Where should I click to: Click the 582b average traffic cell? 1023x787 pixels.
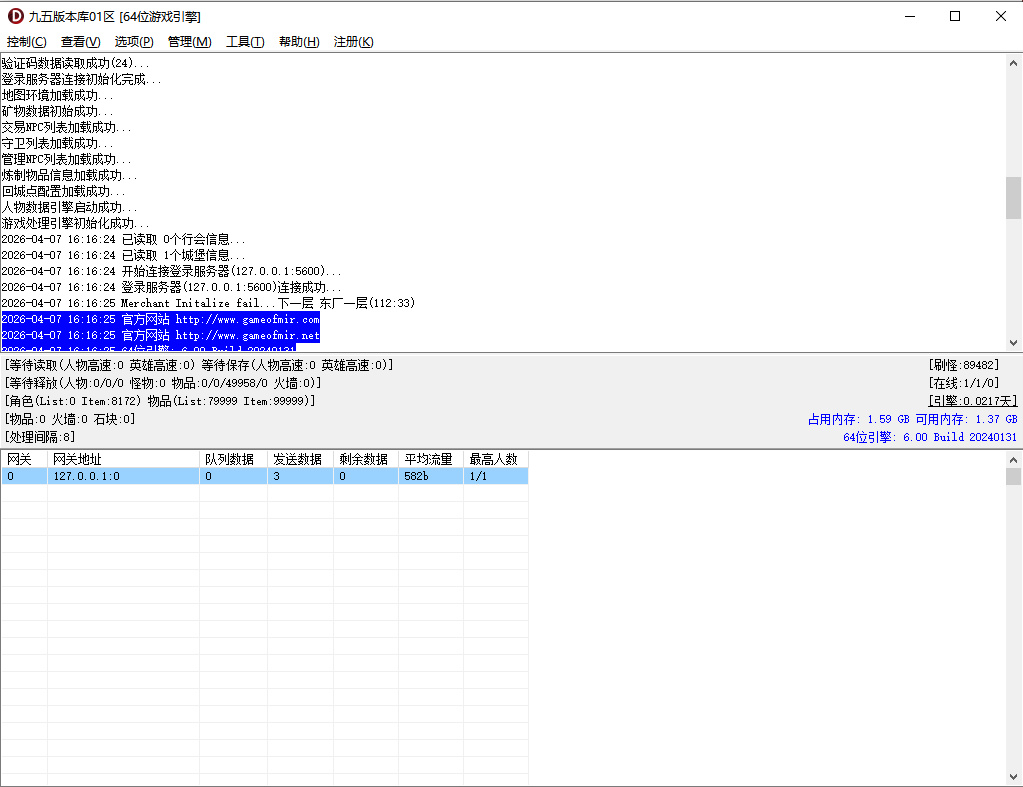pyautogui.click(x=431, y=476)
